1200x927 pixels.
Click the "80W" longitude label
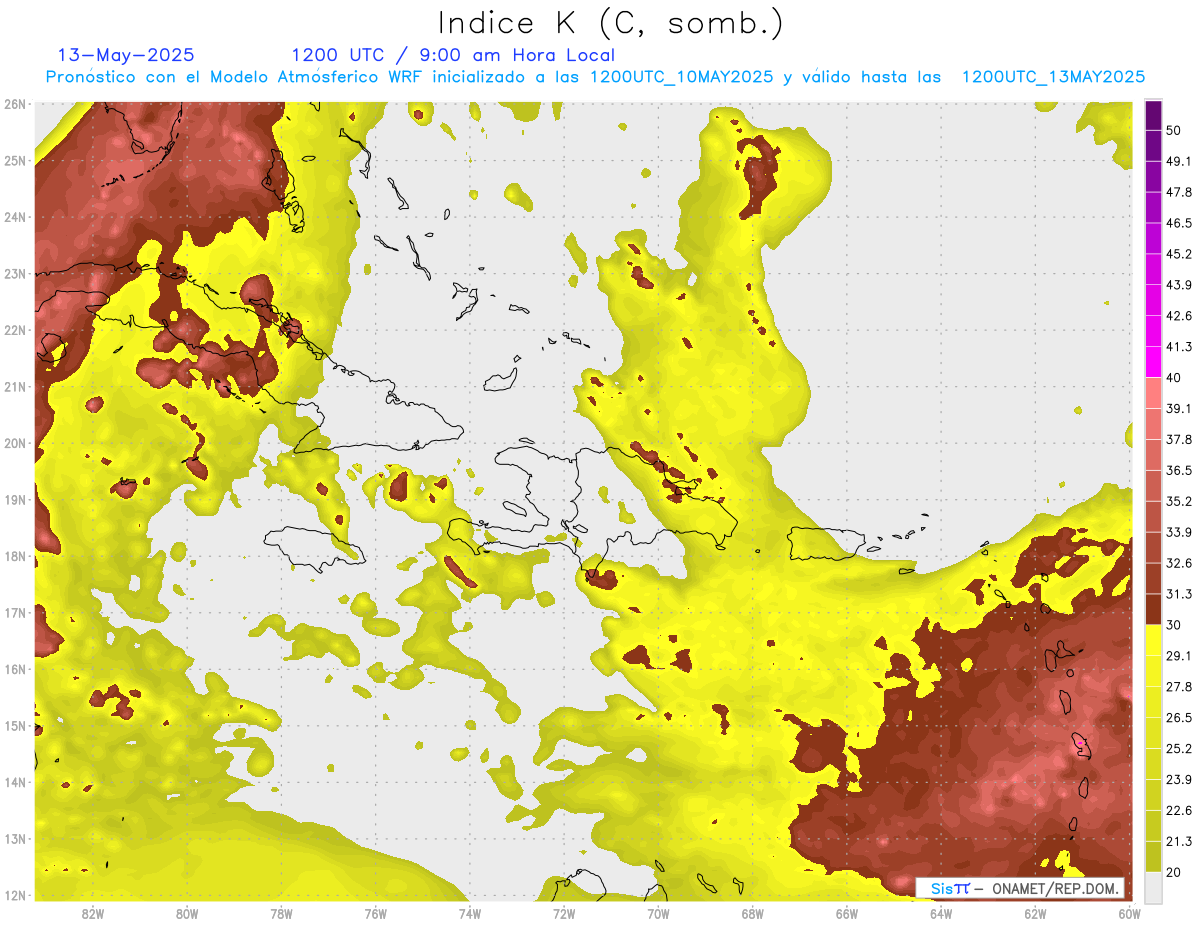pos(187,913)
